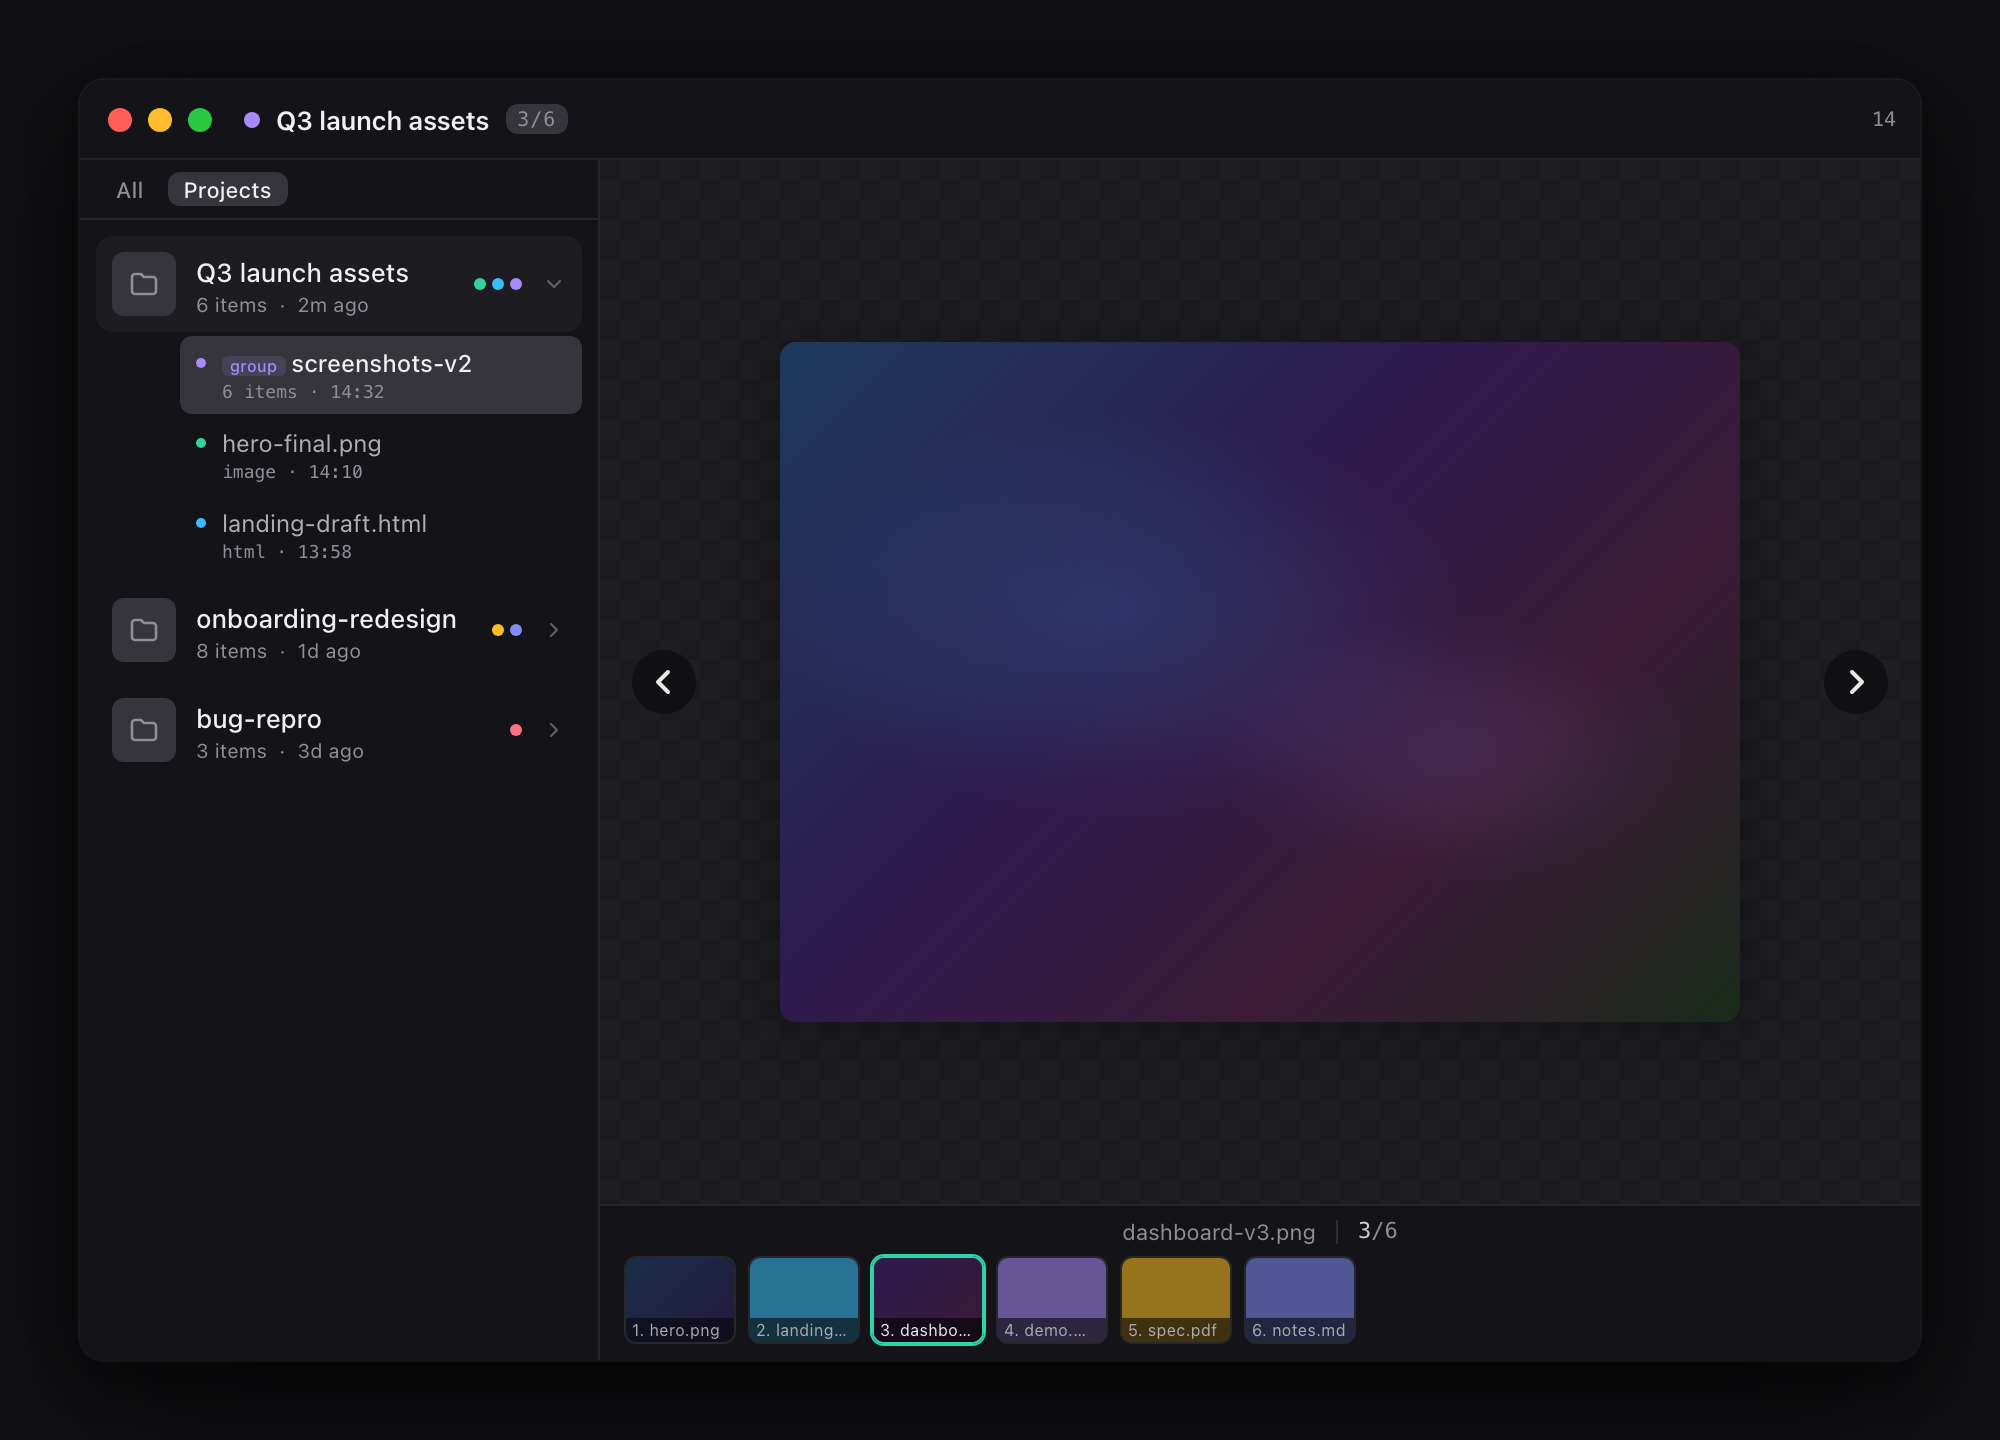2000x1440 pixels.
Task: Click the "html · 13:58" subtitle
Action: (287, 552)
